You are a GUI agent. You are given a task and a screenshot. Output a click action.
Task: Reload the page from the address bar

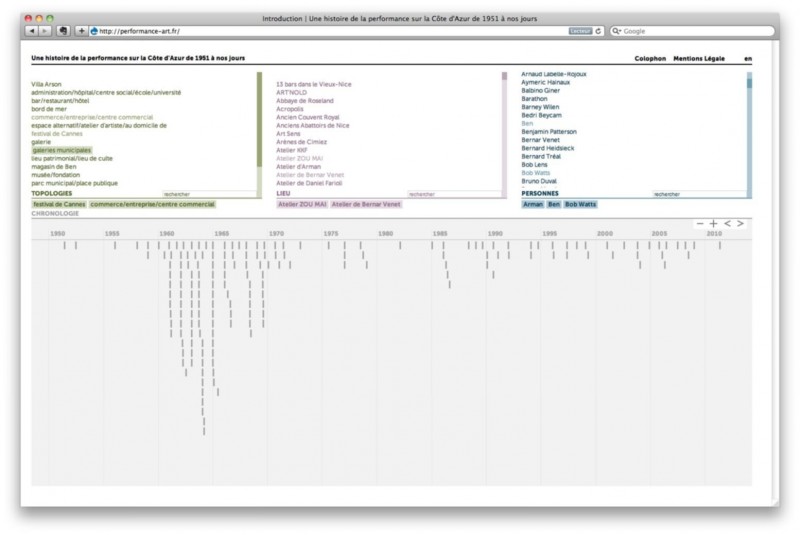tap(598, 31)
